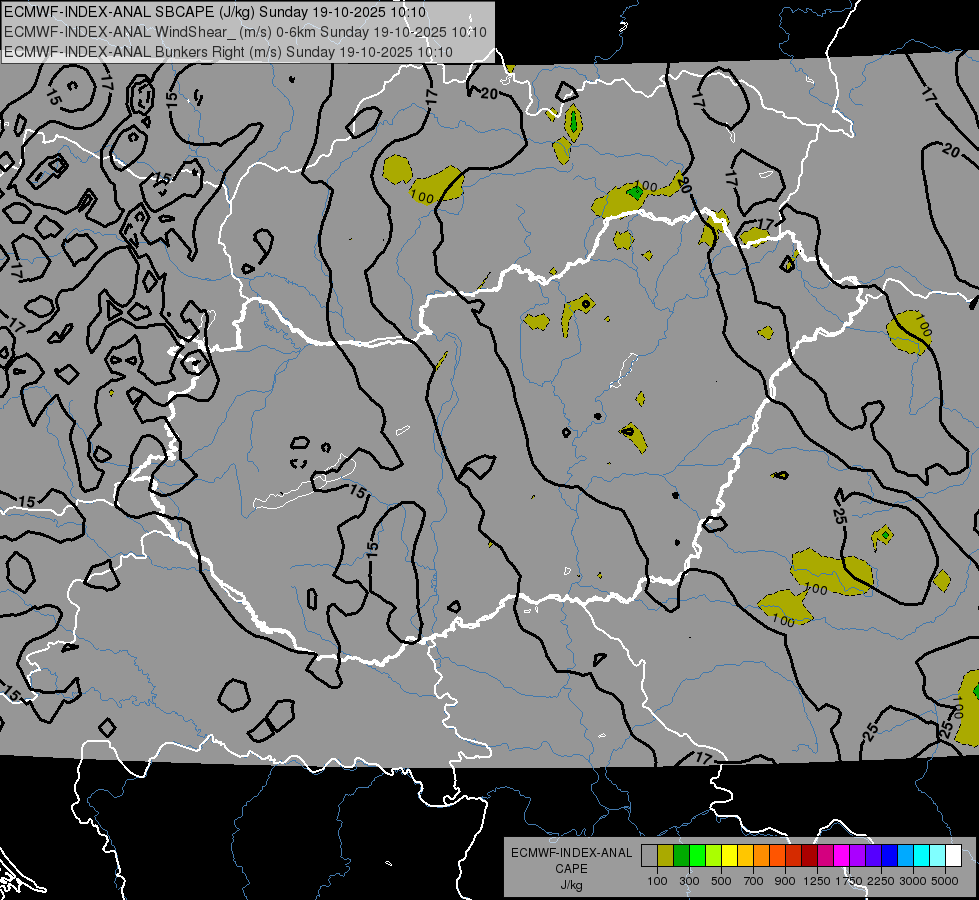Click the 1750 value under the legend
The width and height of the screenshot is (979, 900).
tap(849, 881)
